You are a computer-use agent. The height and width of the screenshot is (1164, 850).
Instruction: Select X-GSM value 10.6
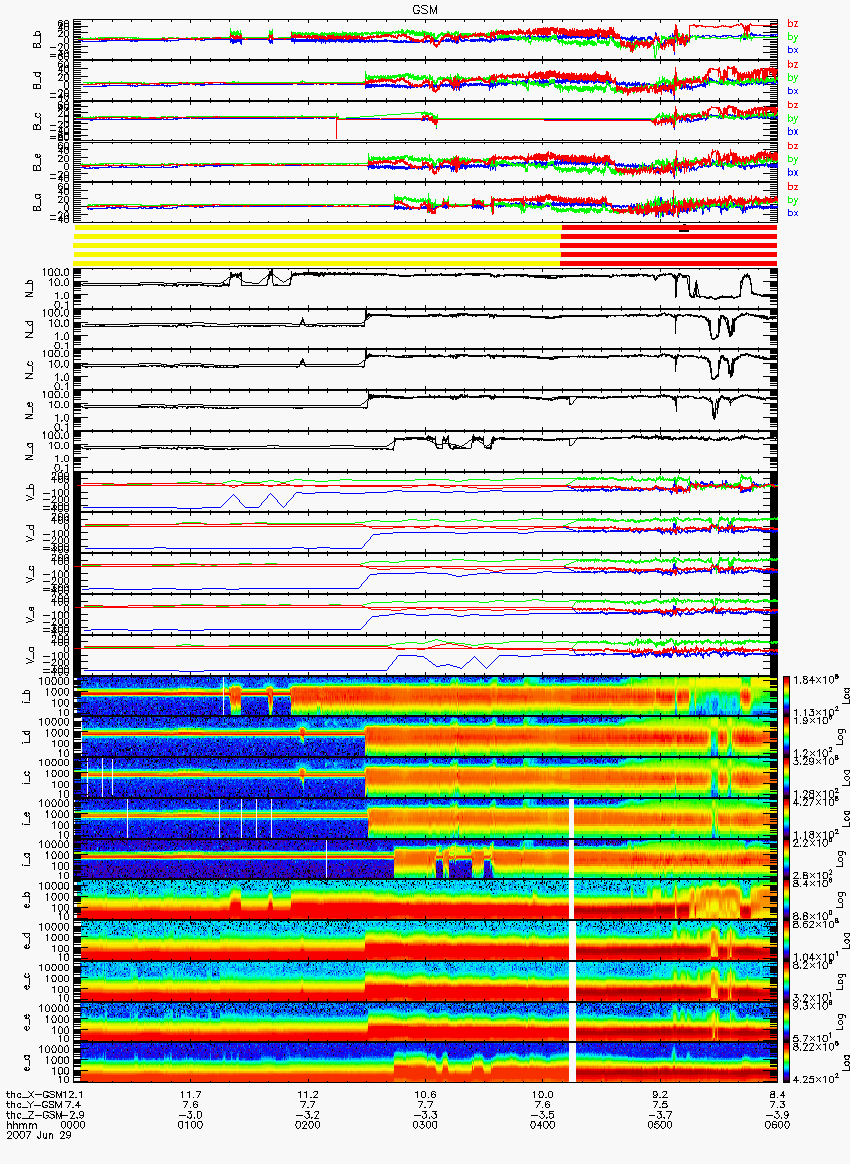coord(425,1094)
